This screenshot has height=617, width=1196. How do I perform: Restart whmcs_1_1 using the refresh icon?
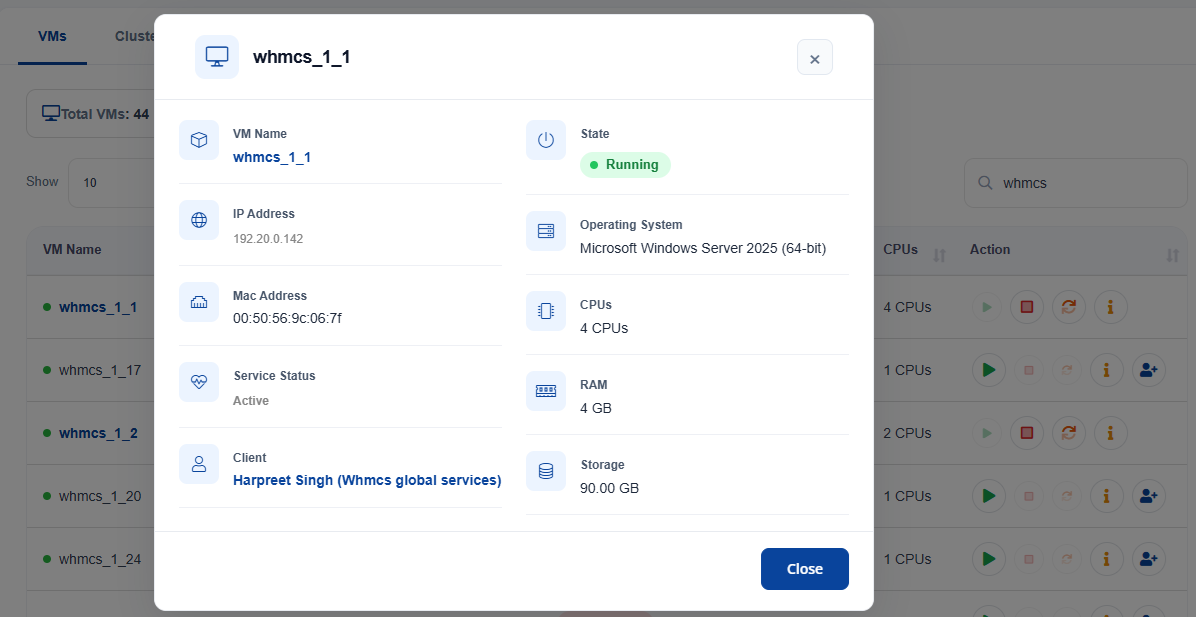tap(1069, 307)
